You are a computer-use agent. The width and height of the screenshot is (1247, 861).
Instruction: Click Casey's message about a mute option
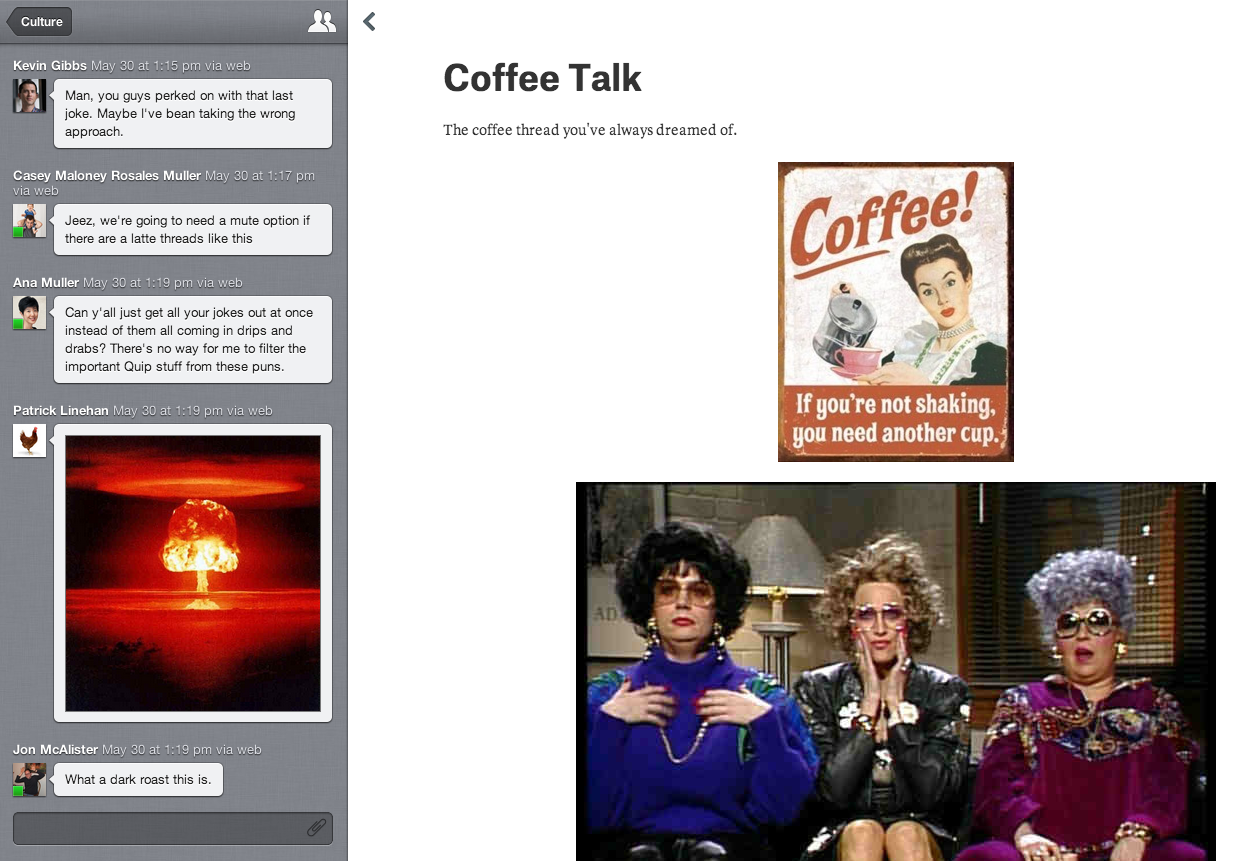pos(193,230)
